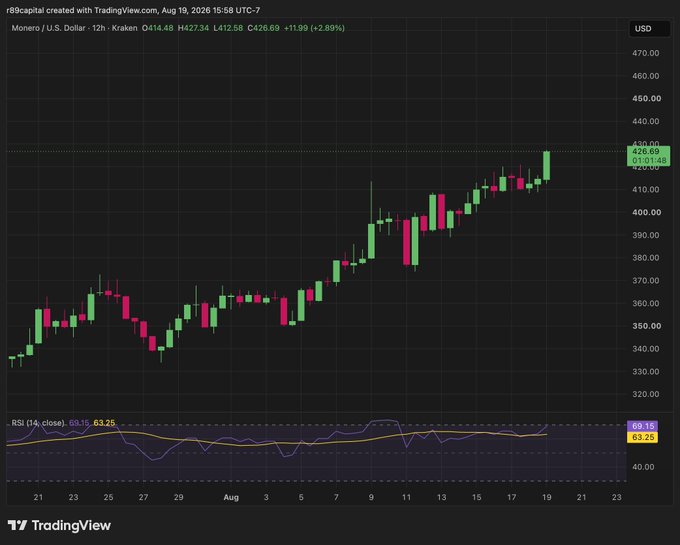Click the 9 date label on time axis
The height and width of the screenshot is (545, 680).
pyautogui.click(x=371, y=497)
